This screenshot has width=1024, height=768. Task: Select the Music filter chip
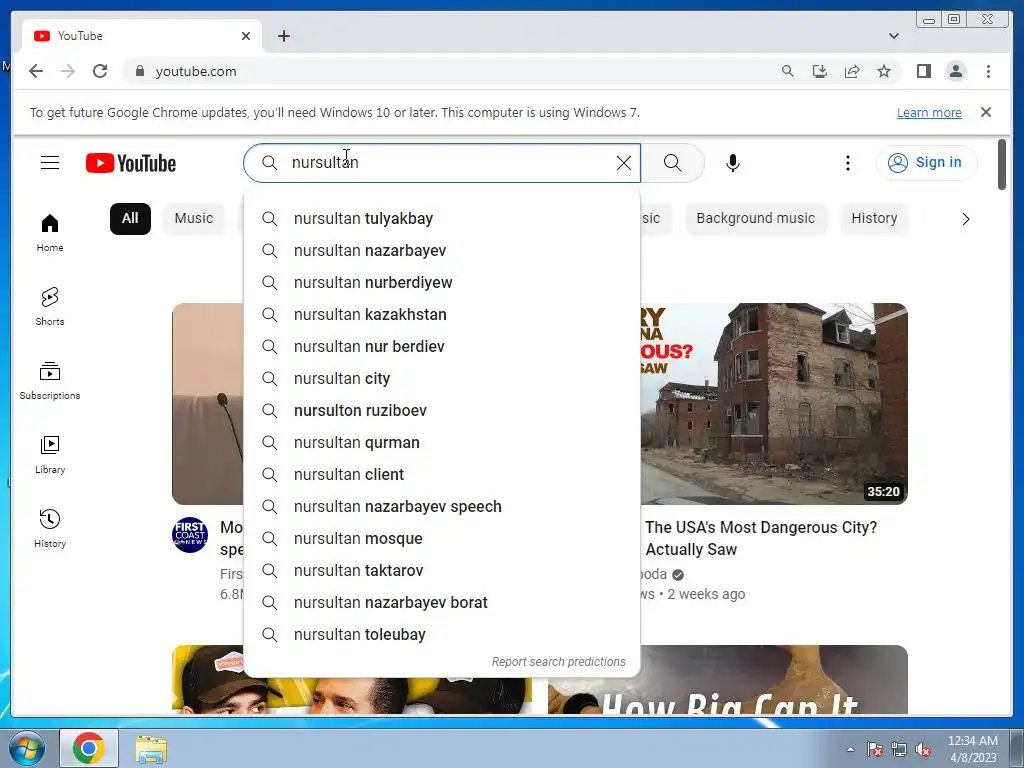[194, 219]
